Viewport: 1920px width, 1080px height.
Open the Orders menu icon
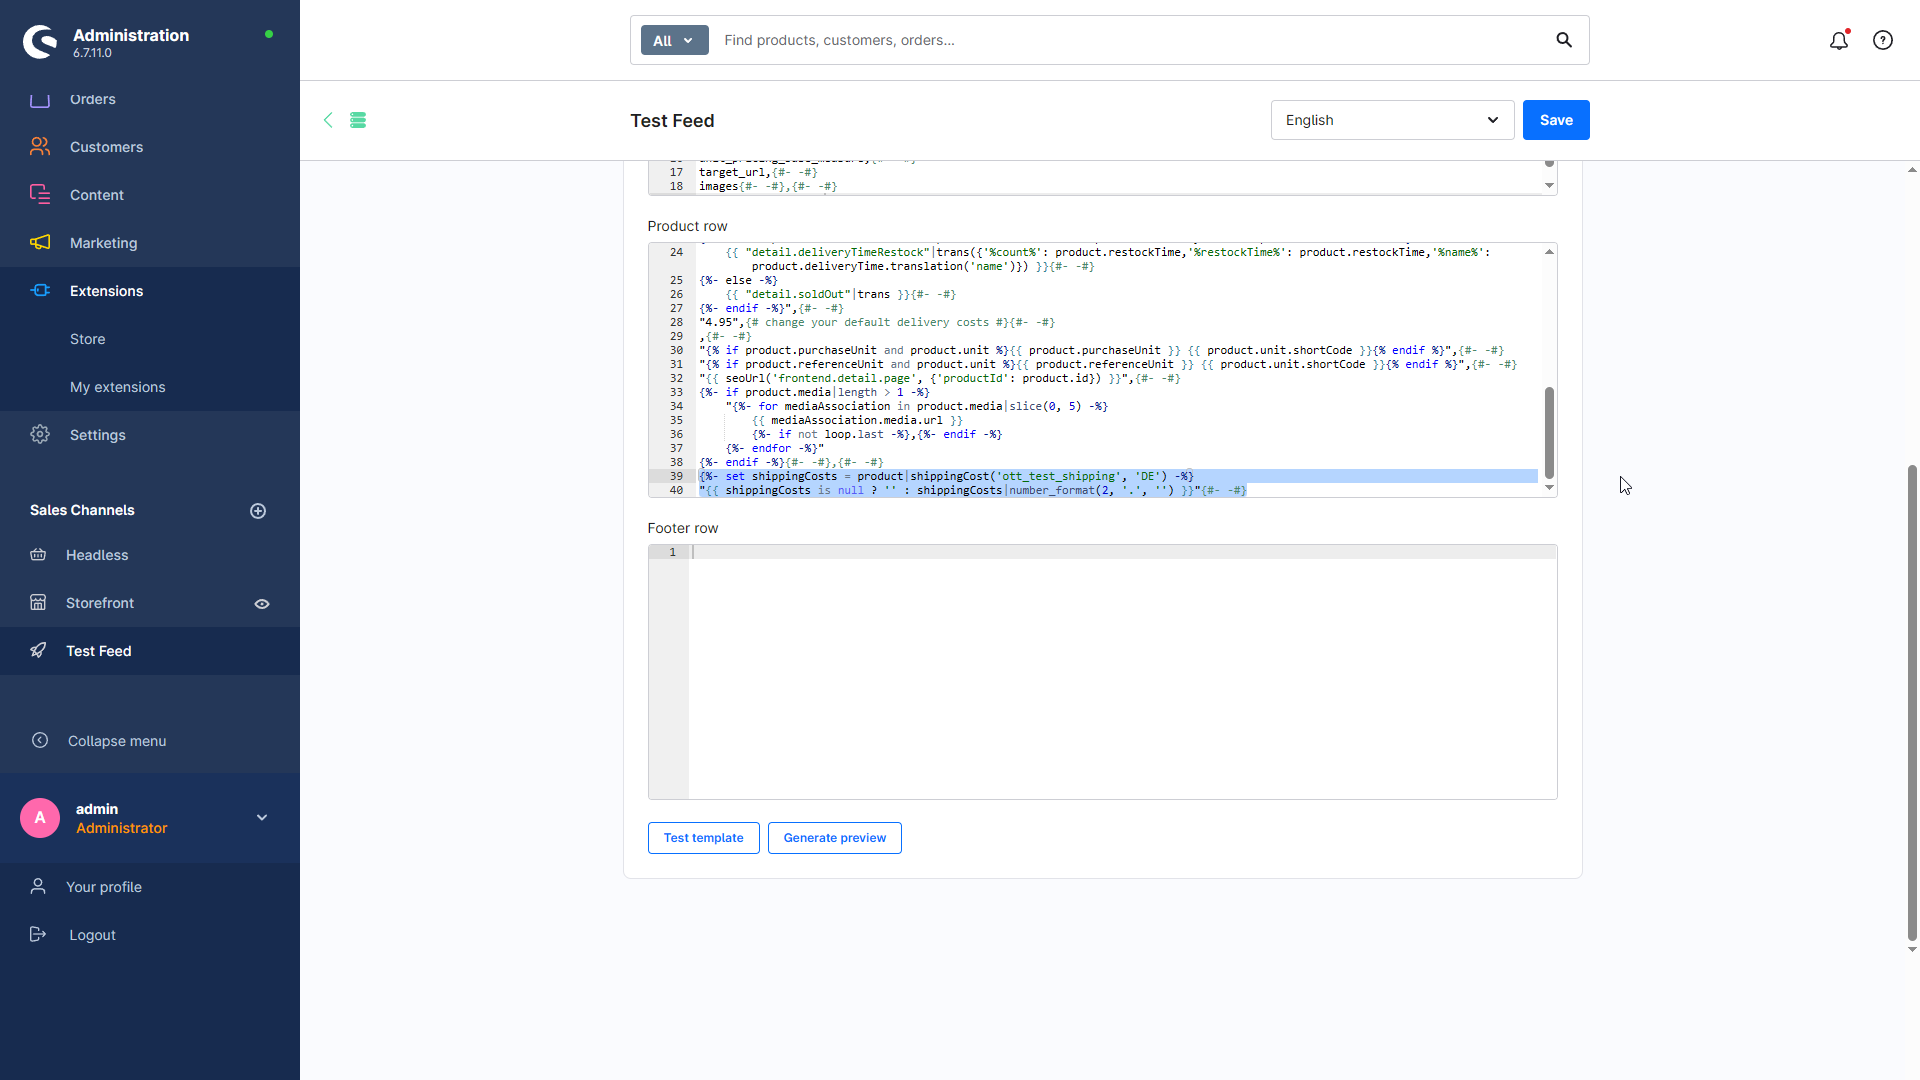point(40,99)
